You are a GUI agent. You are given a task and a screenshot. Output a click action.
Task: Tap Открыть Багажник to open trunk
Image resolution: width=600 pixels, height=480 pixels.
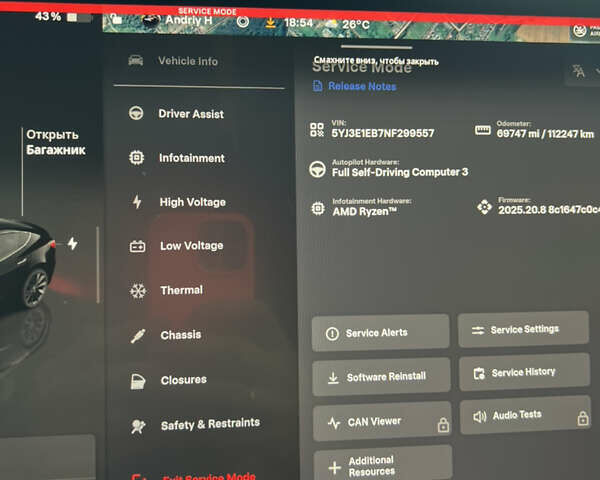[55, 142]
